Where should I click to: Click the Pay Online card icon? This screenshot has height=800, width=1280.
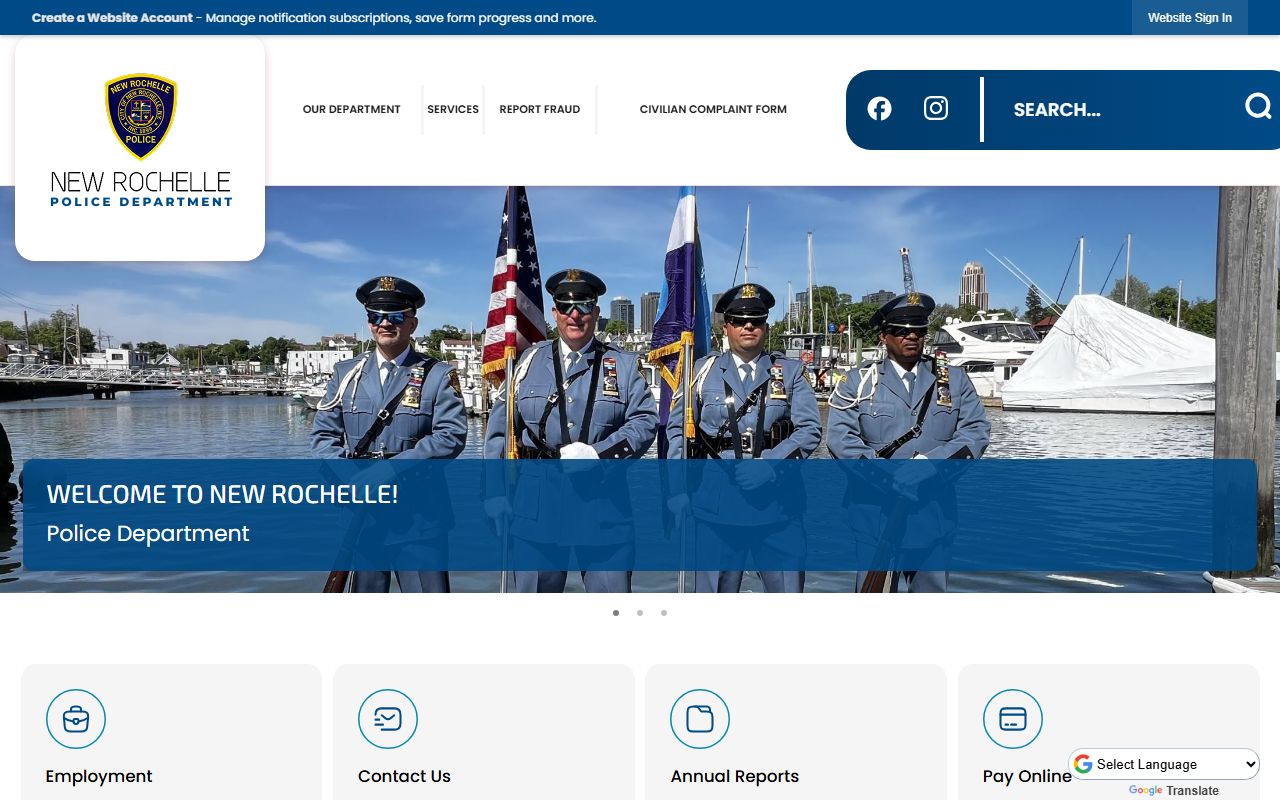[x=1013, y=719]
